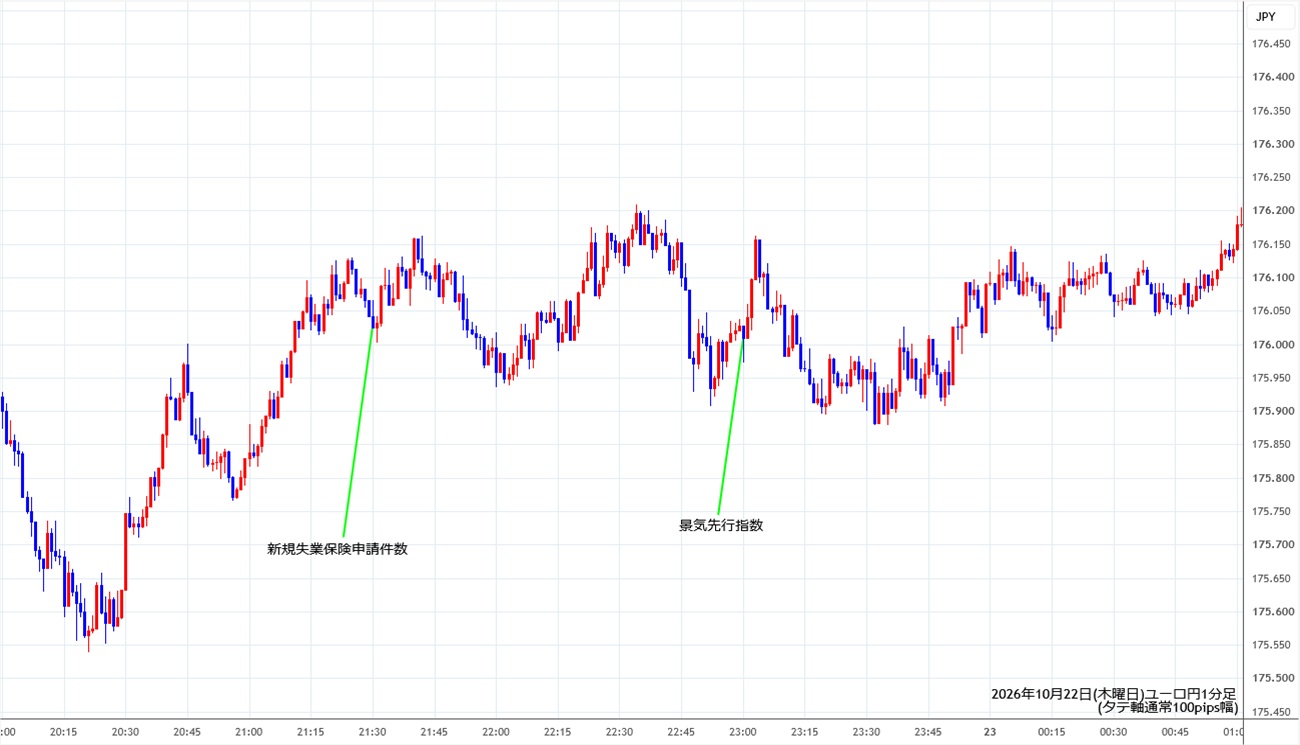
Task: Click the 175.950 price axis label
Action: (x=1271, y=378)
